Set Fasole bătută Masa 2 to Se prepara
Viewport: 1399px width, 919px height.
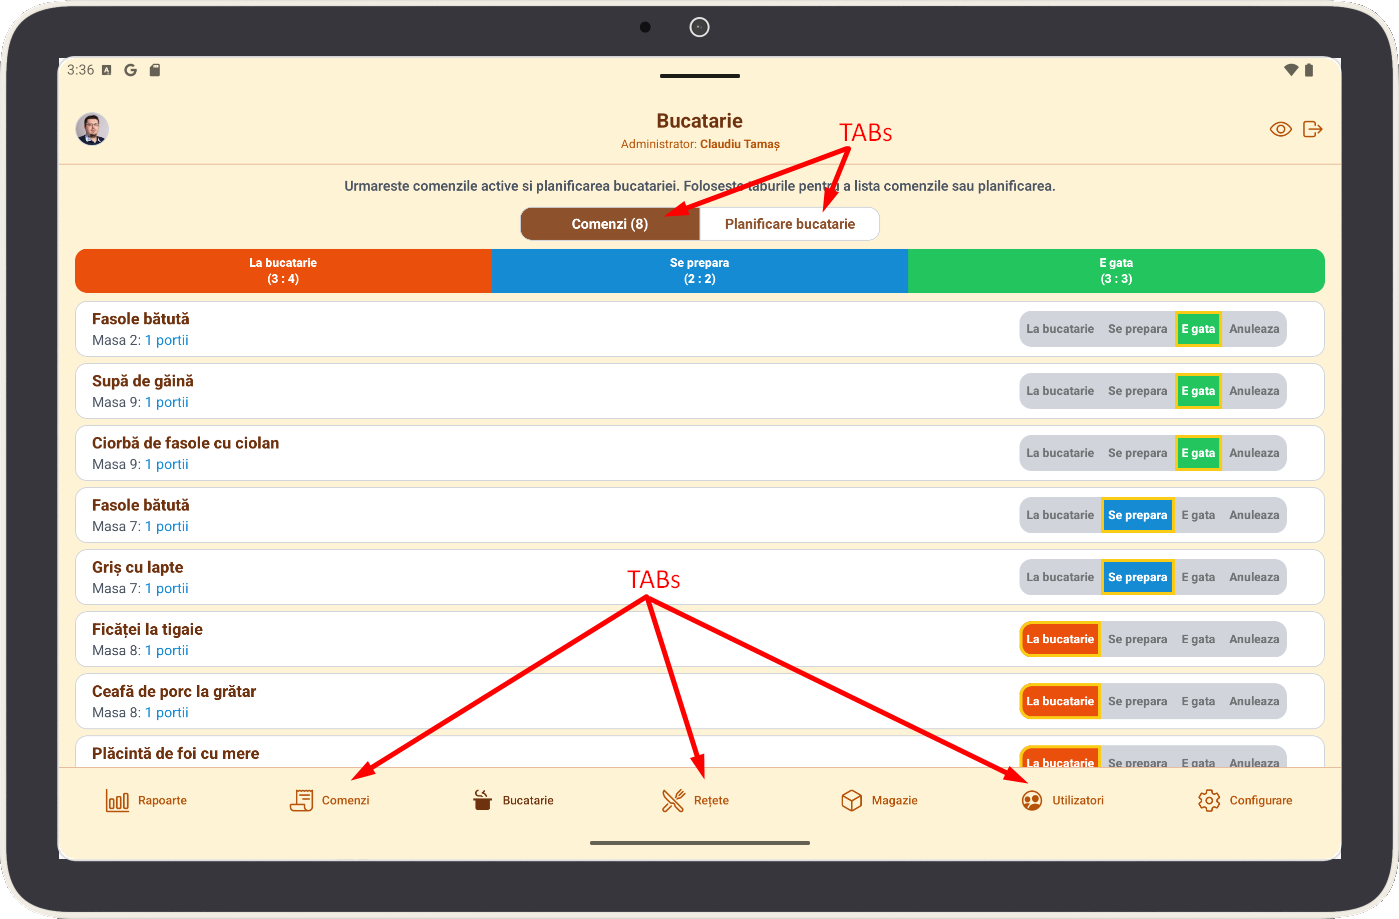click(1137, 329)
